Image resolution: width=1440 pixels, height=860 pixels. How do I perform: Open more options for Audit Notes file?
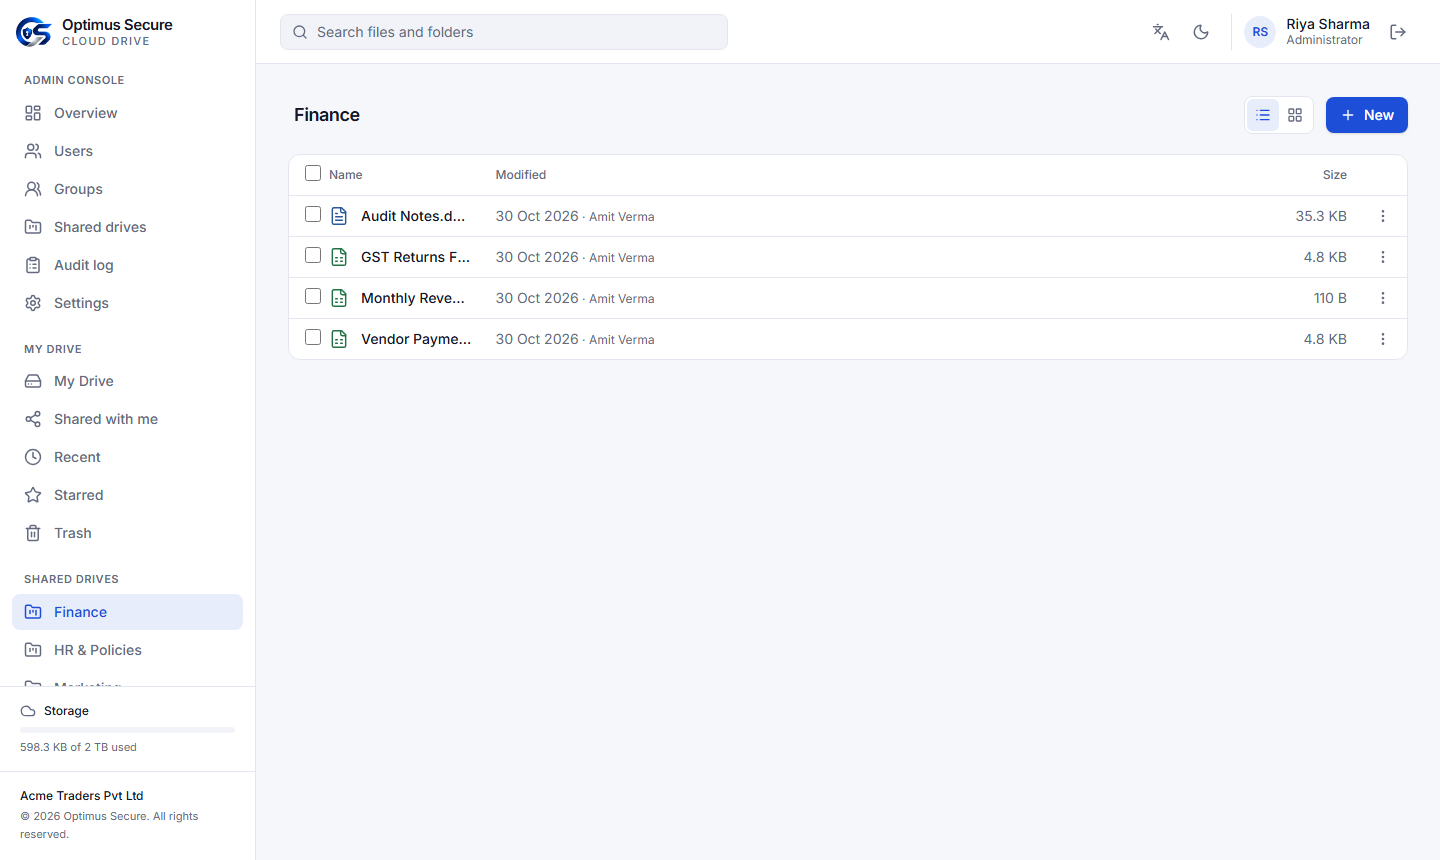(x=1383, y=216)
